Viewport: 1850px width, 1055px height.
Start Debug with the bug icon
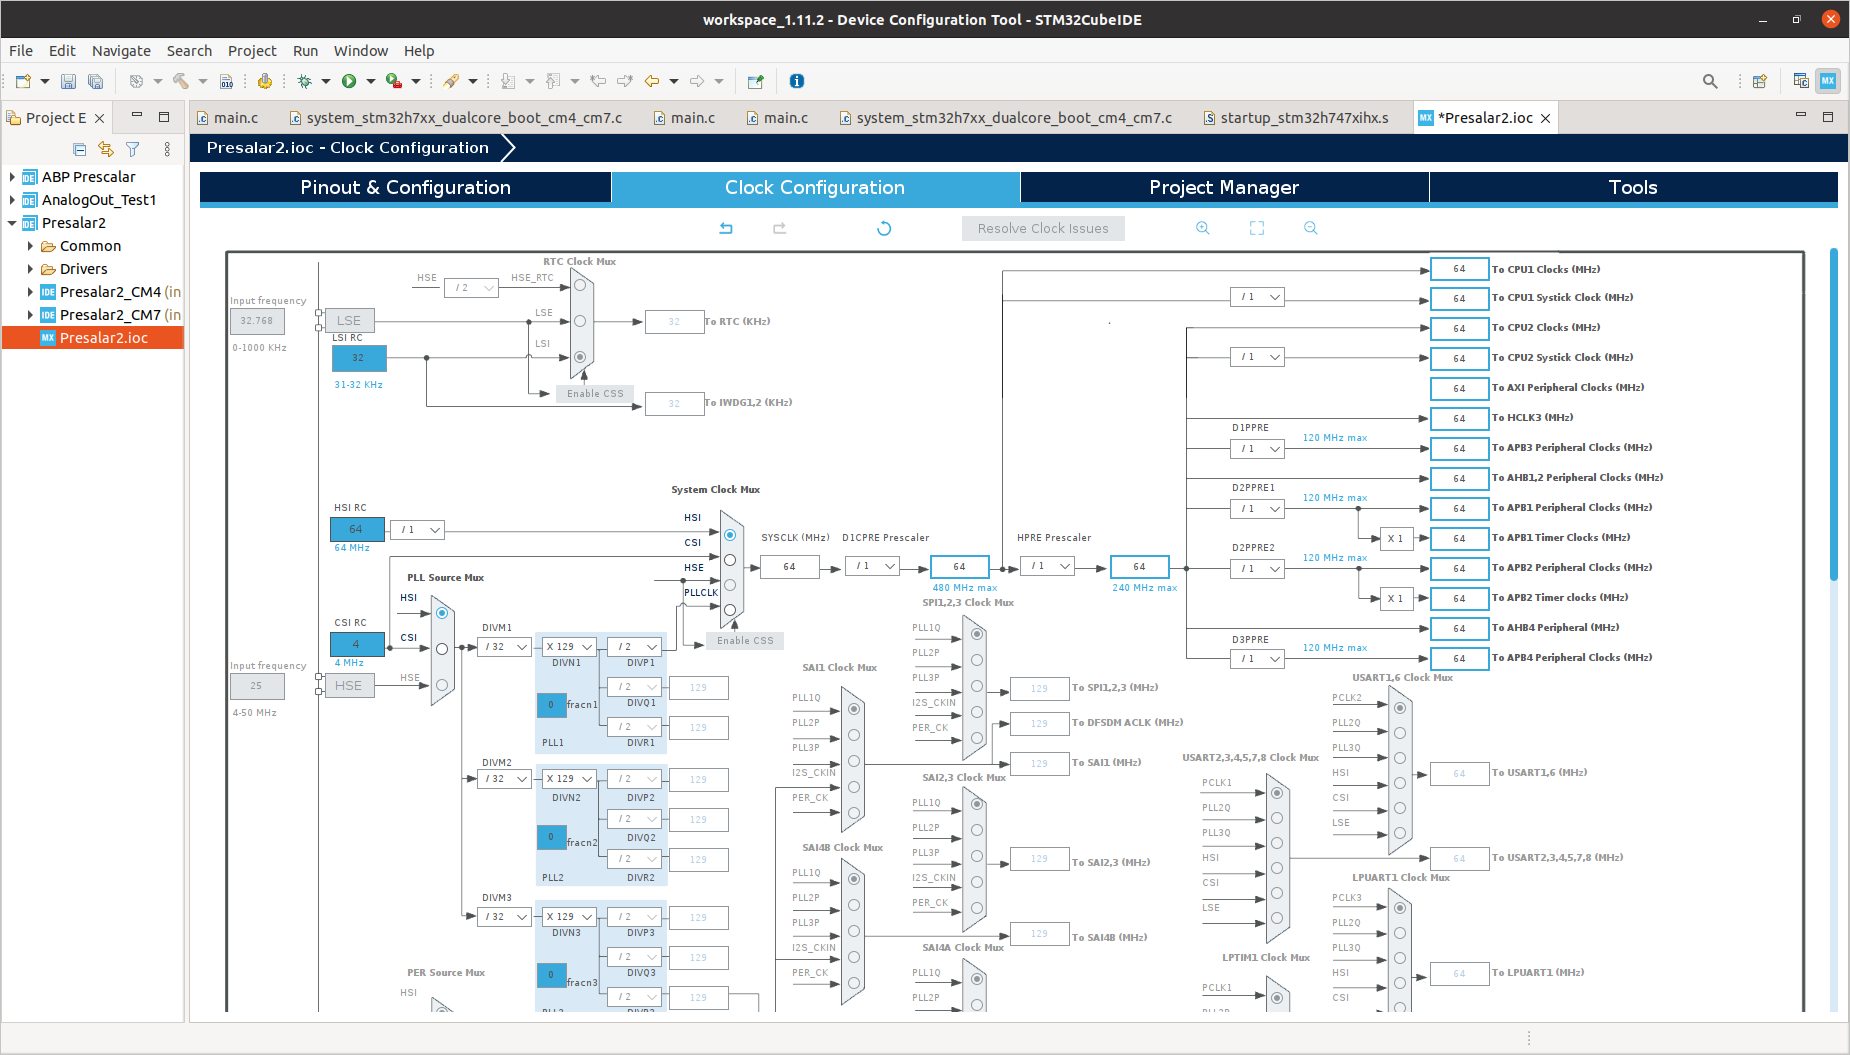click(x=304, y=81)
